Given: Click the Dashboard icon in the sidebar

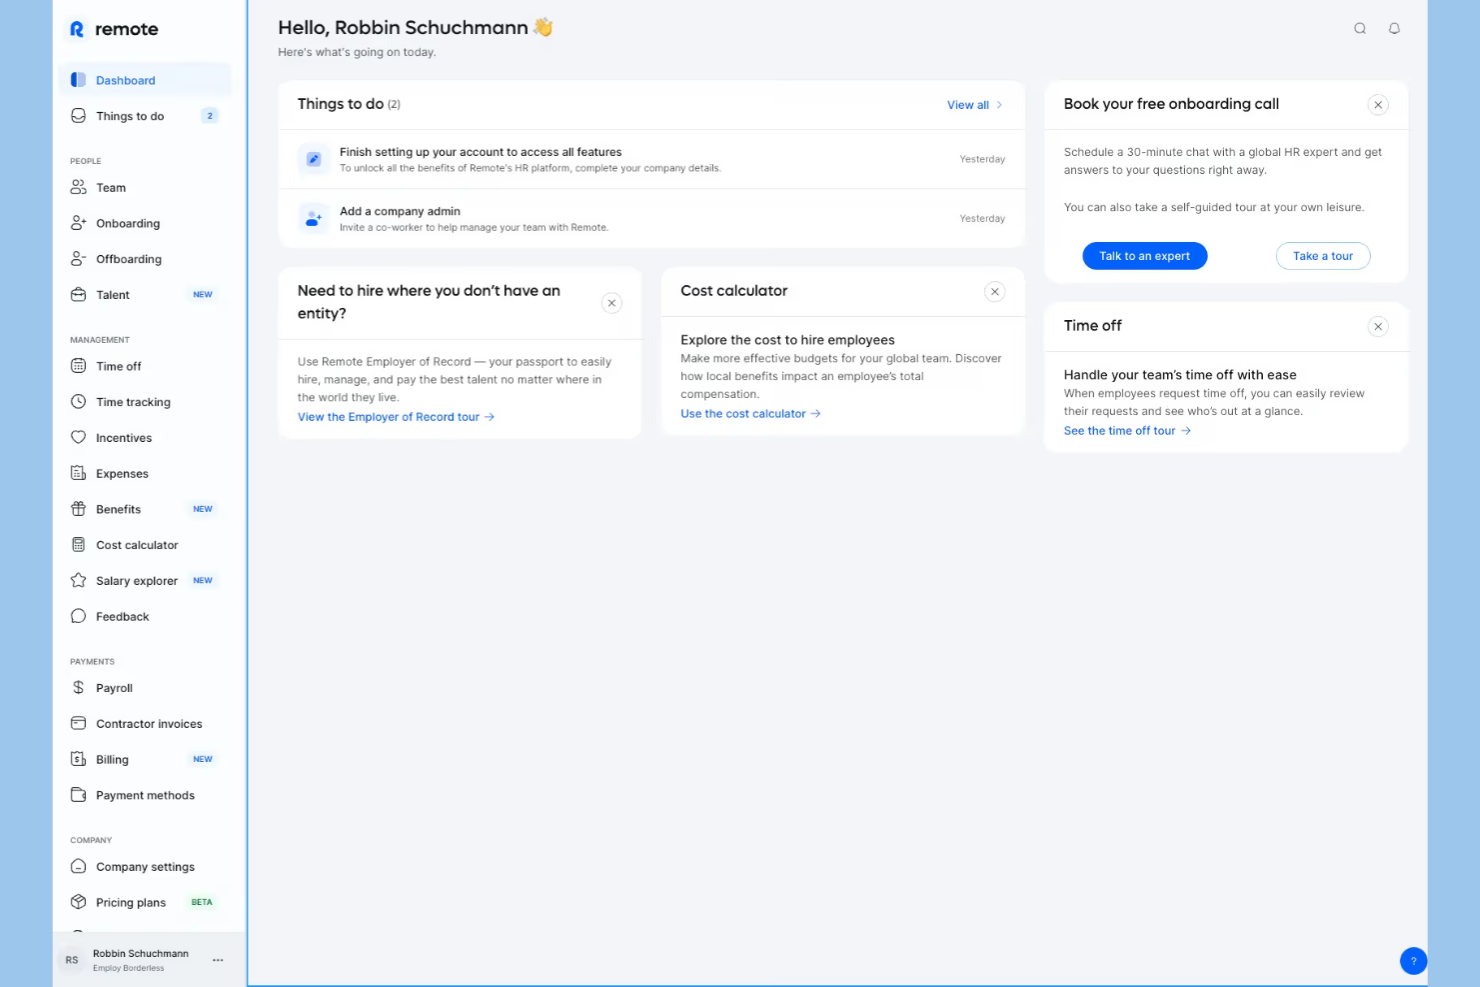Looking at the screenshot, I should (x=78, y=80).
